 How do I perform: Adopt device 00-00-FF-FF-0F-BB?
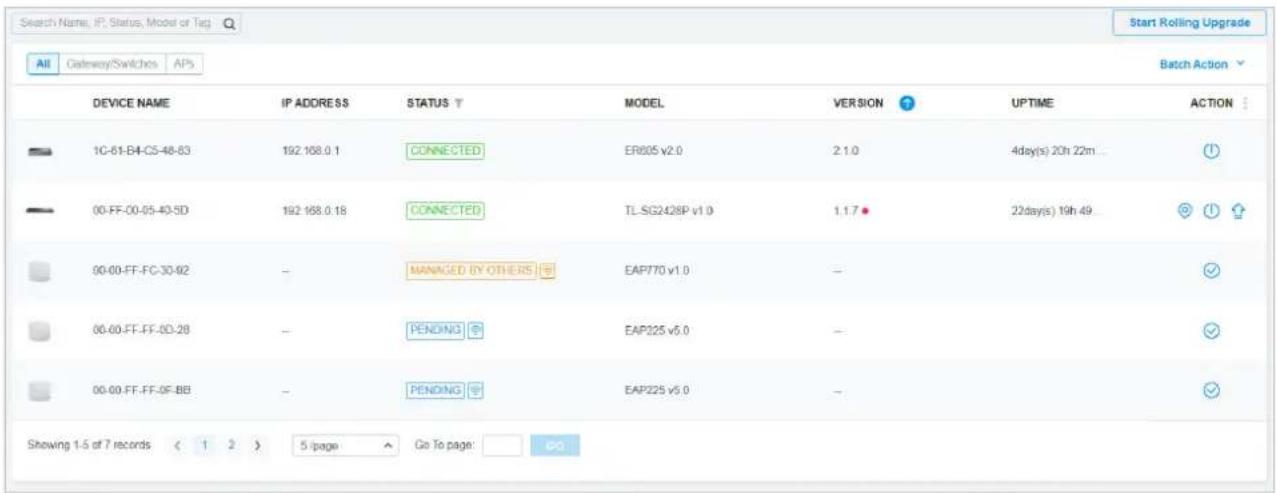(1211, 390)
